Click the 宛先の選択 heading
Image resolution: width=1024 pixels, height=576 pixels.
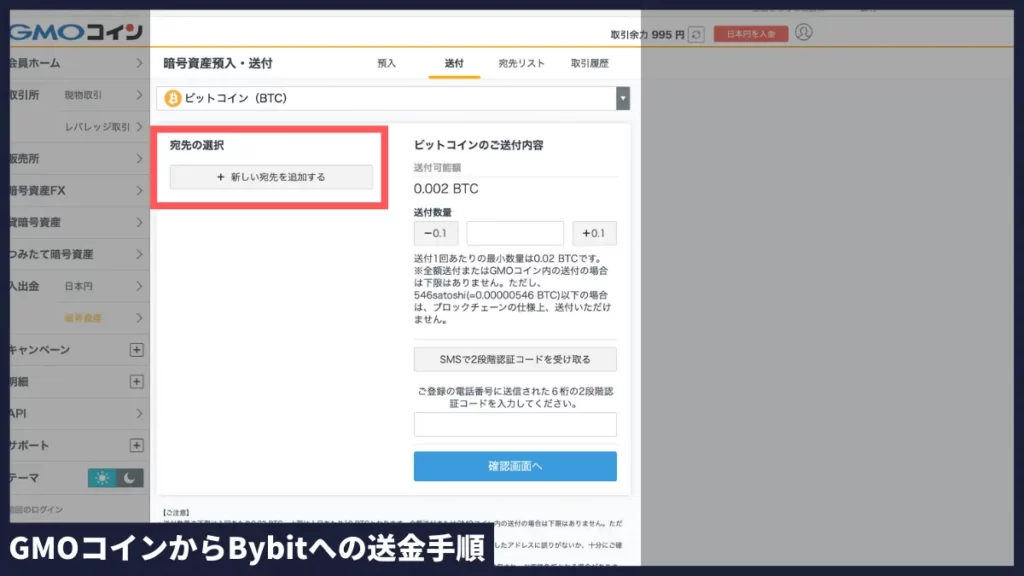tap(197, 145)
